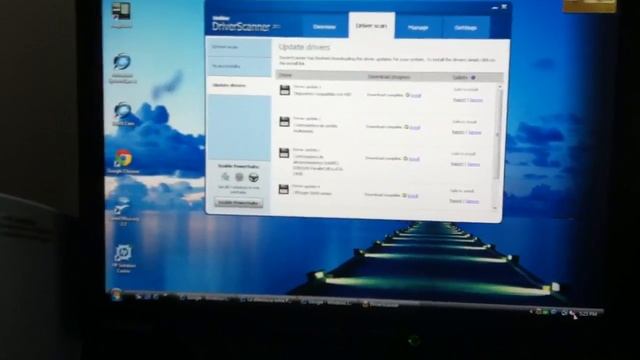This screenshot has height=360, width=640.
Task: Install the fourth driver update
Action: tap(413, 196)
